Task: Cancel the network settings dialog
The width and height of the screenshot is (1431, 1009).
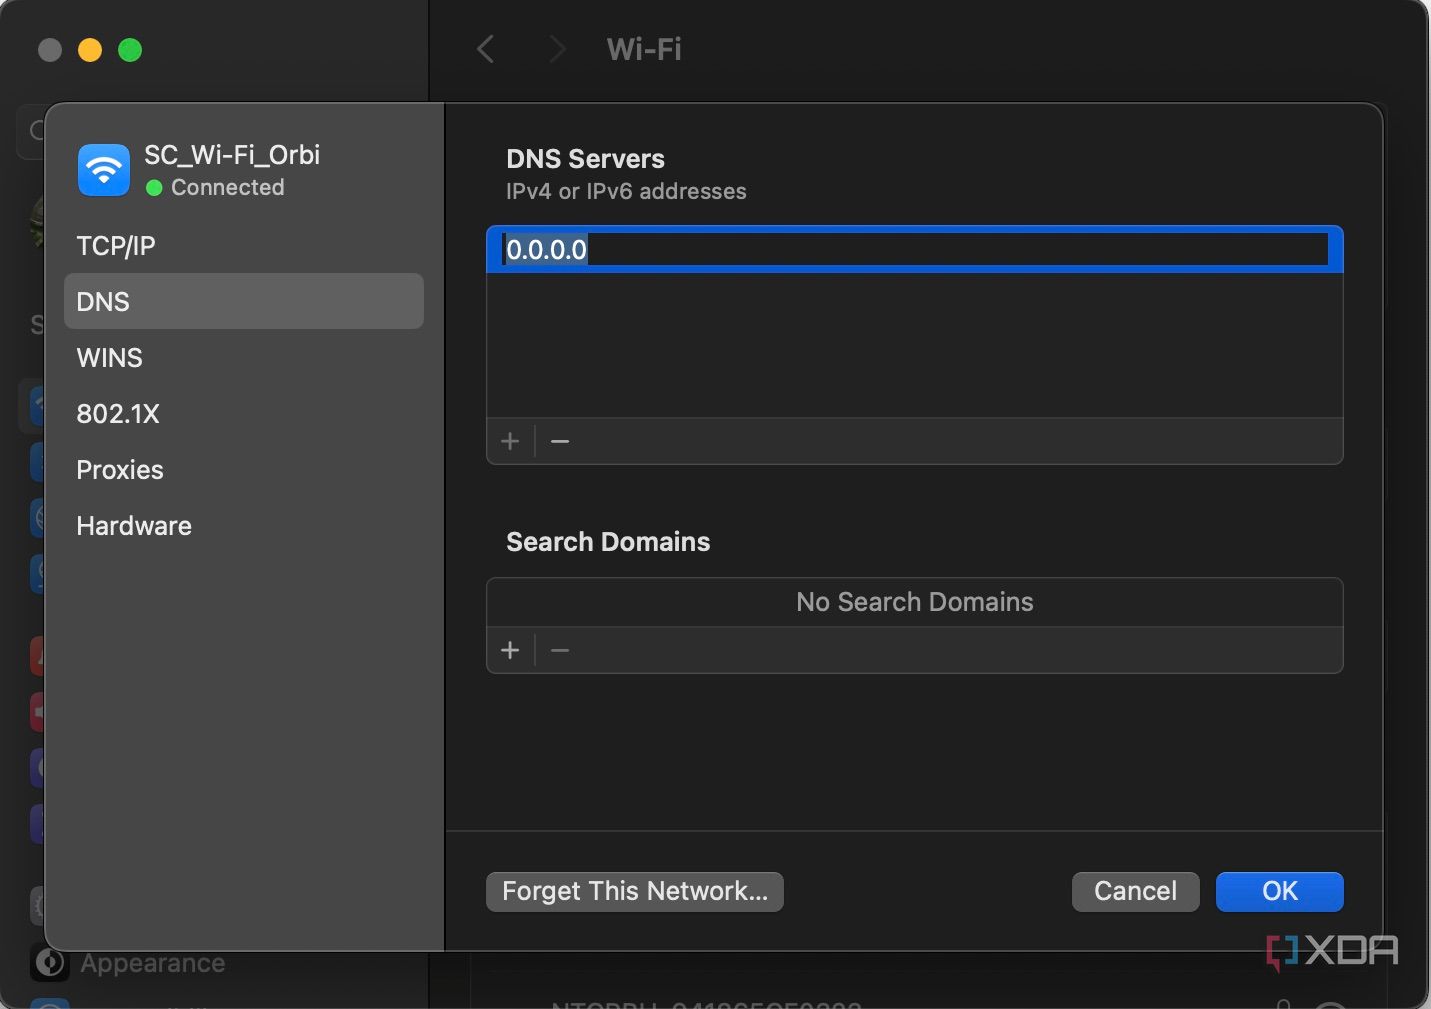Action: click(1135, 891)
